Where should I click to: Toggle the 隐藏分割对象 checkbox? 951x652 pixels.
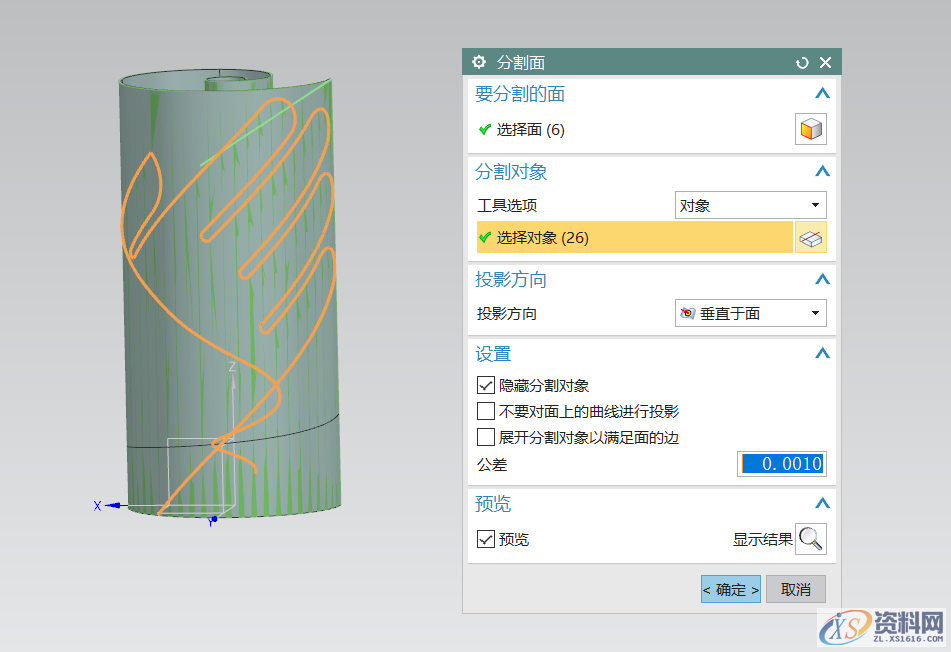pyautogui.click(x=486, y=385)
